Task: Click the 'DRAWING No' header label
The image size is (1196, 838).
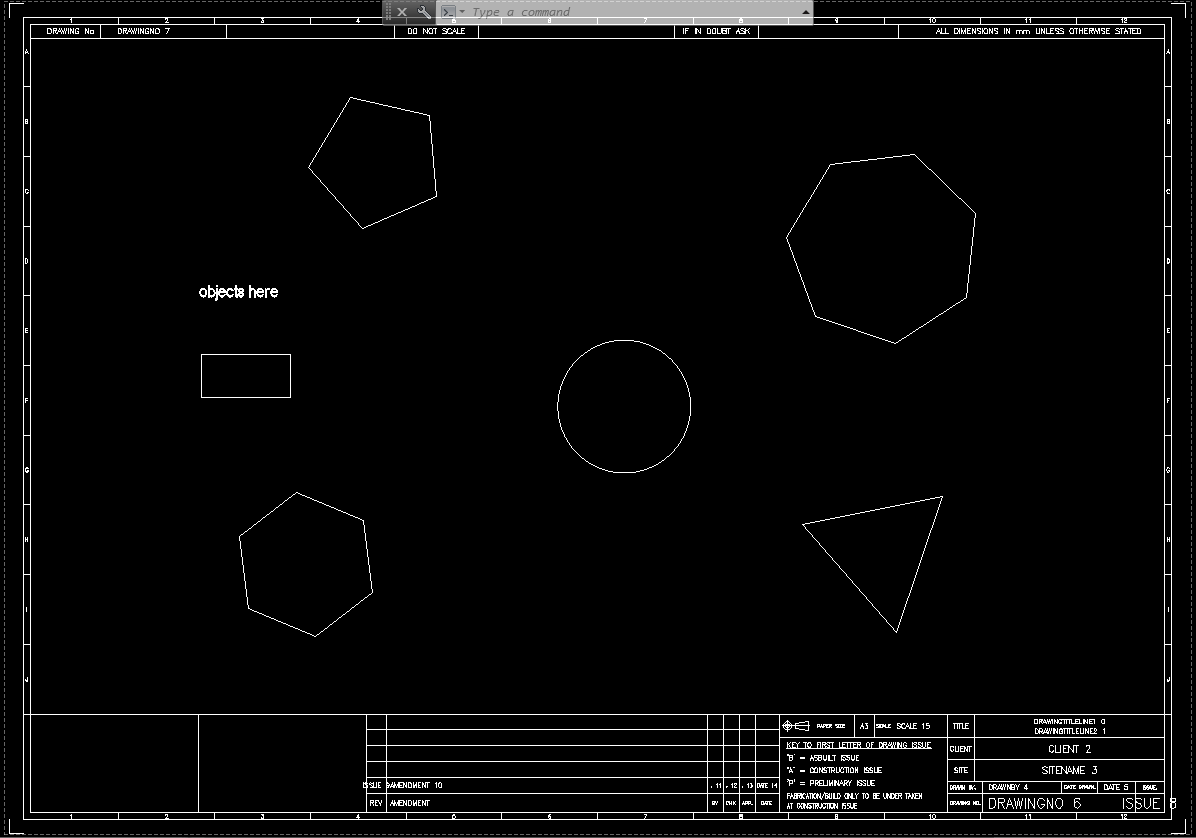Action: point(70,31)
